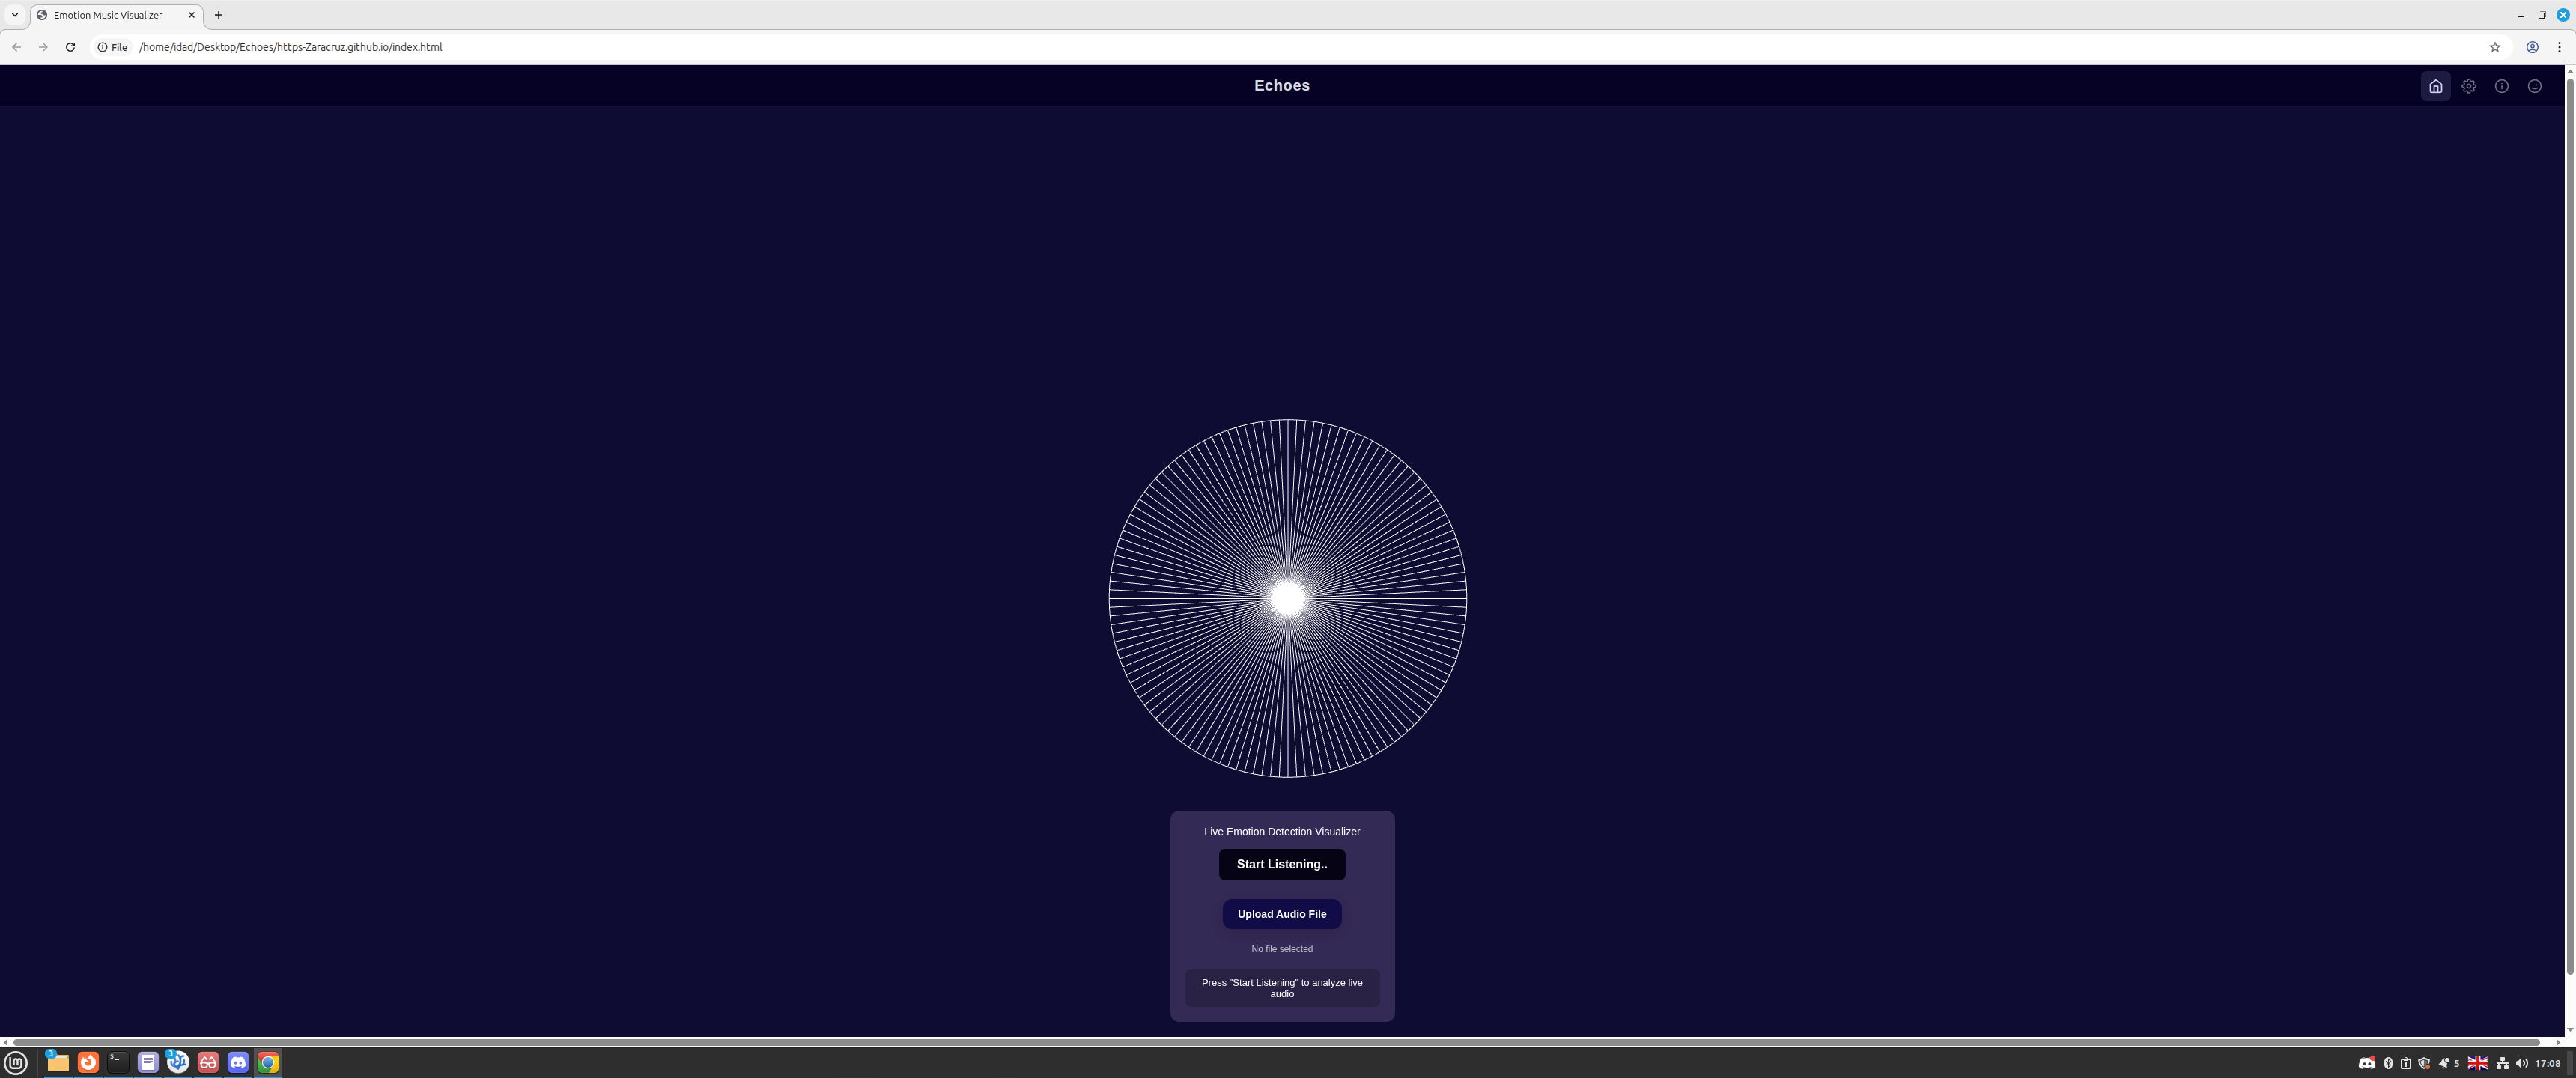Open keyboard layout via the UK flag
Image resolution: width=2576 pixels, height=1078 pixels.
coord(2478,1064)
